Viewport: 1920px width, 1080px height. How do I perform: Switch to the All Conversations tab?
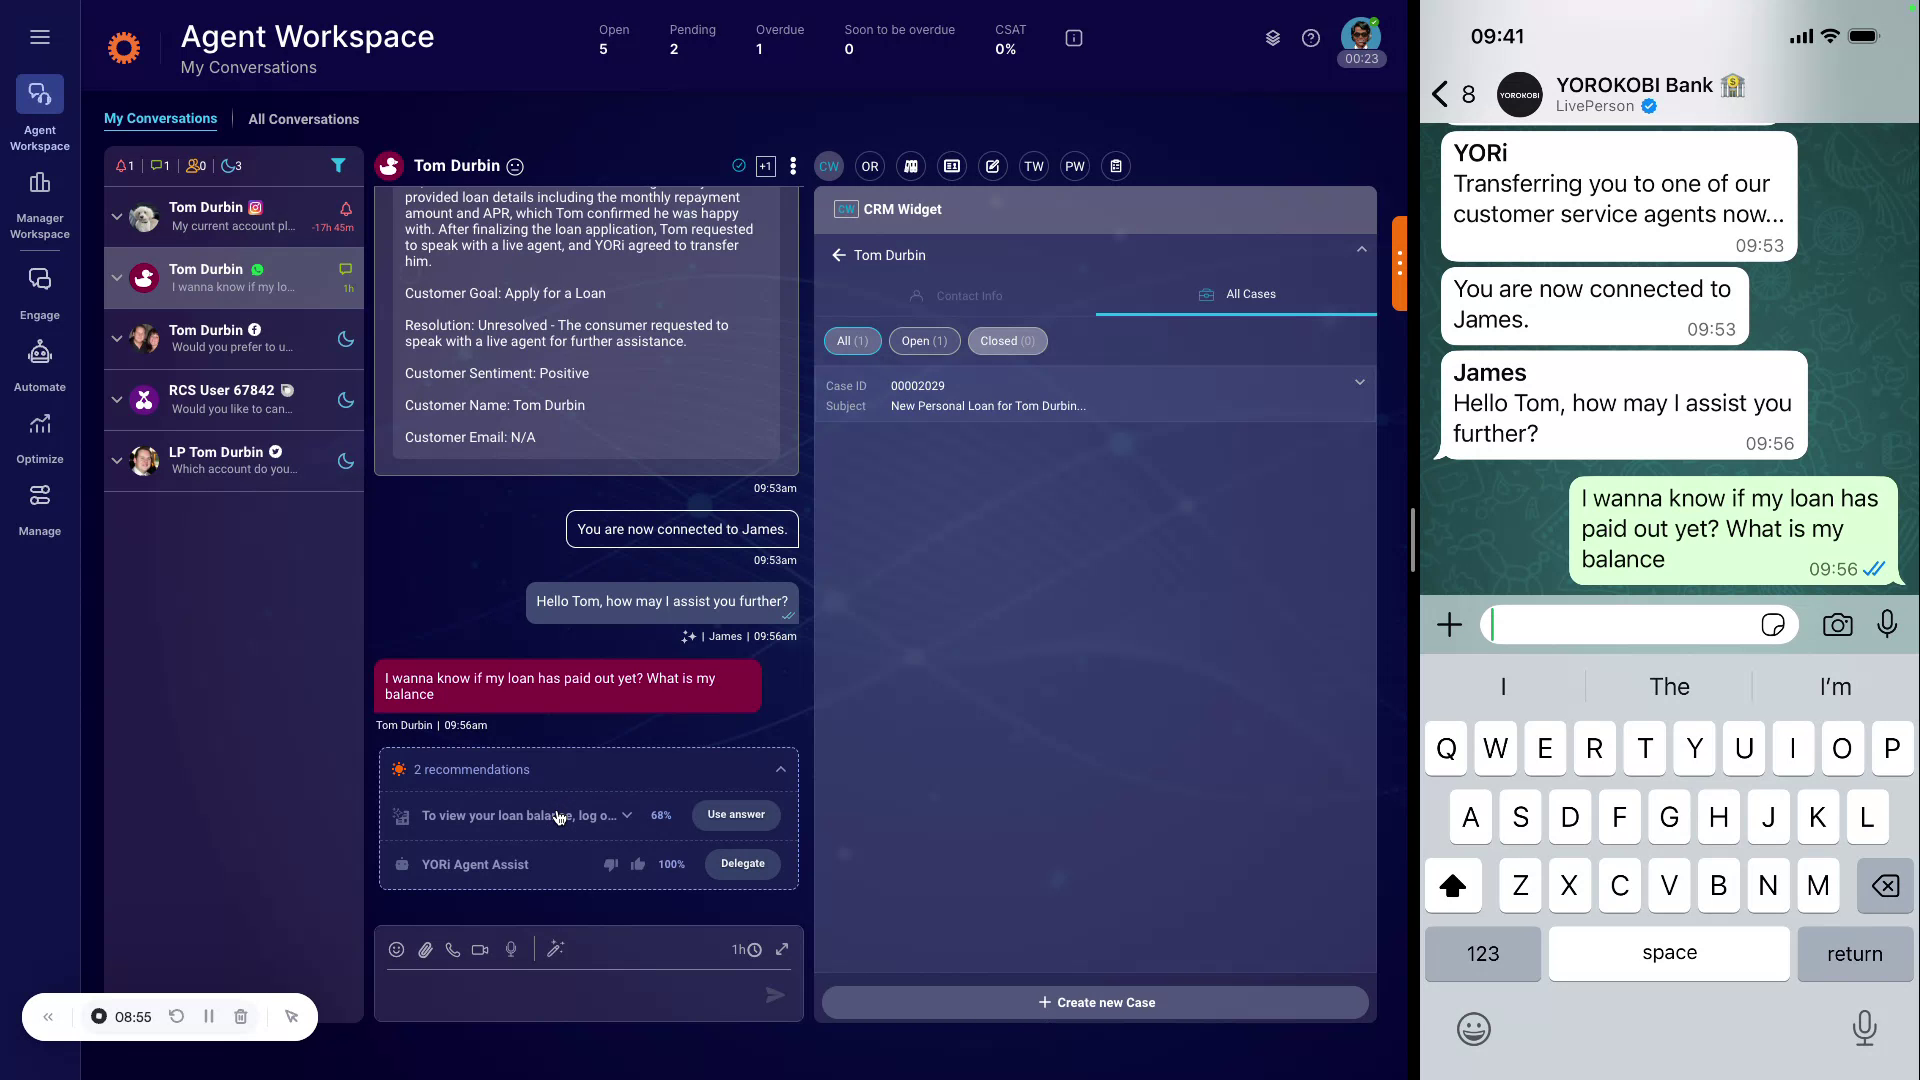tap(303, 119)
